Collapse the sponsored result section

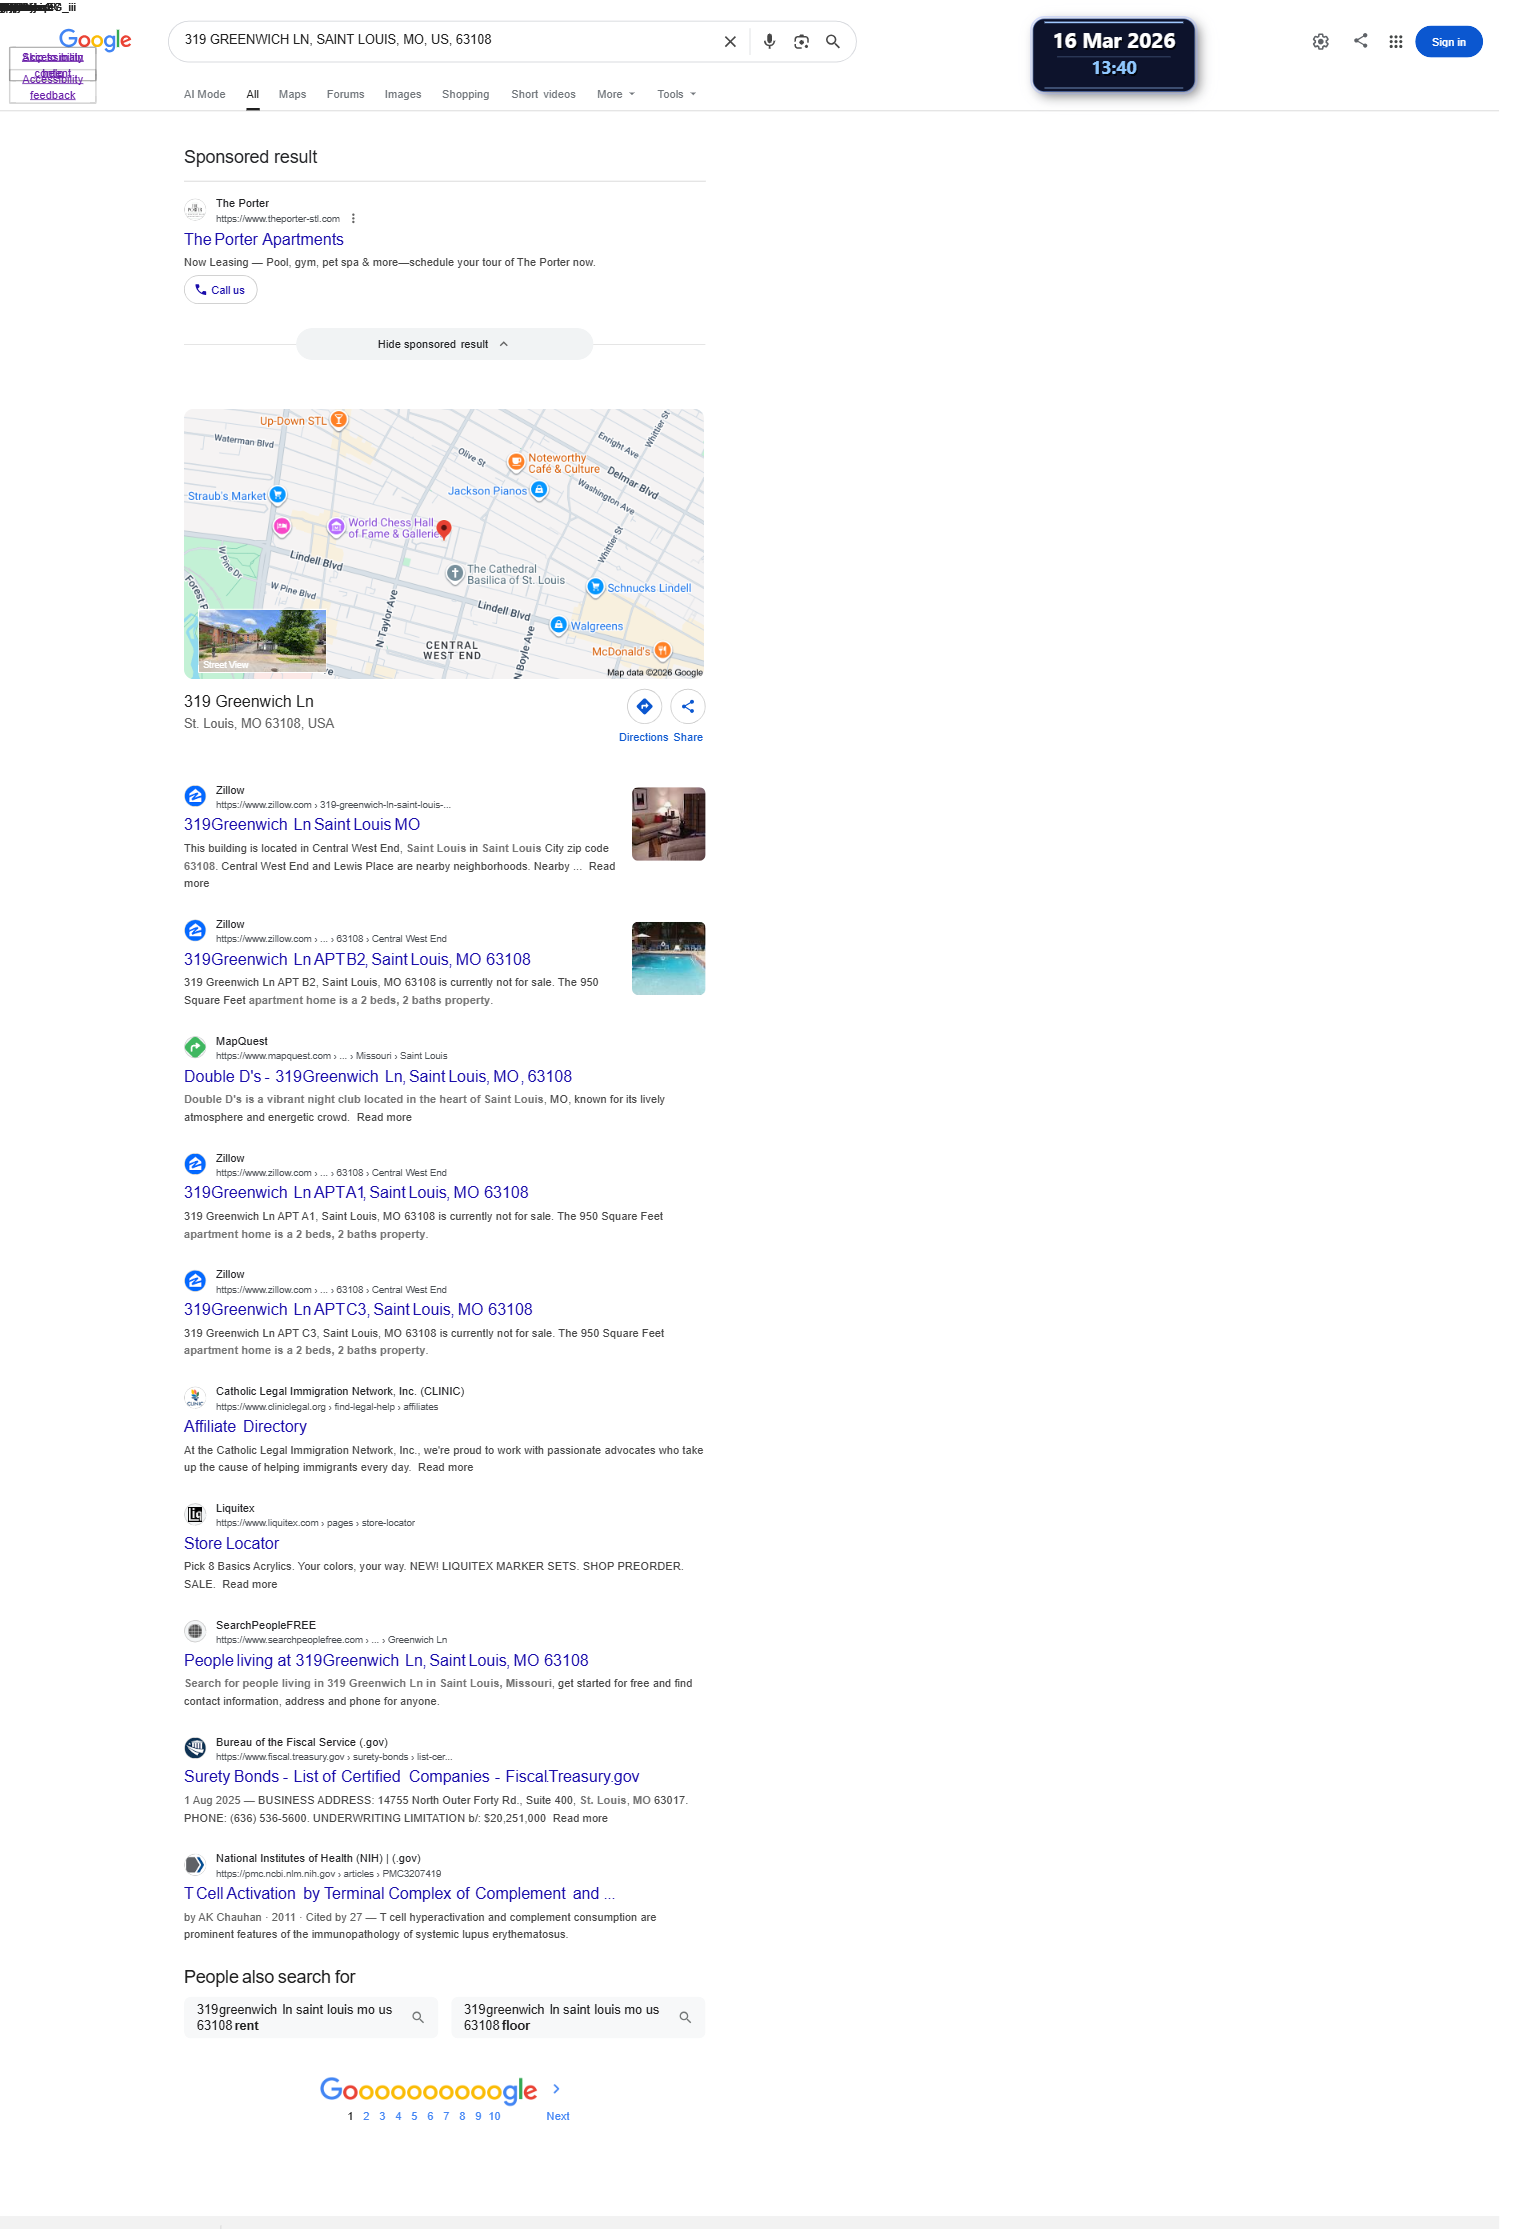tap(444, 344)
